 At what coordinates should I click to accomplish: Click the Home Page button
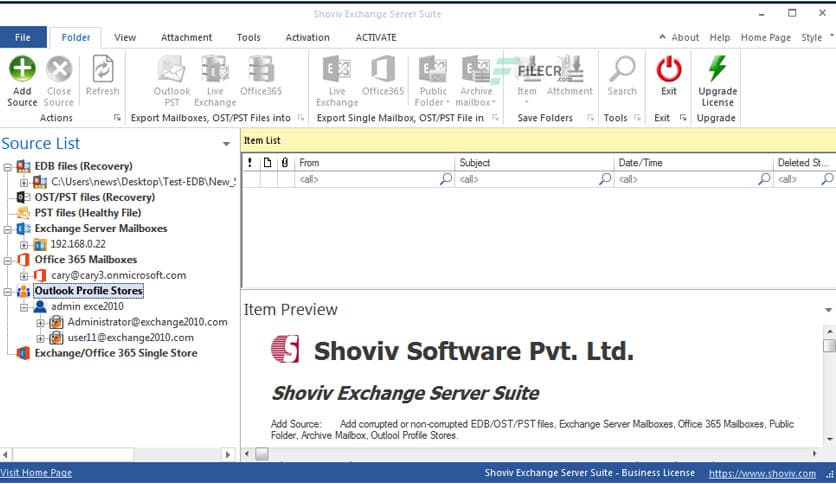coord(766,37)
